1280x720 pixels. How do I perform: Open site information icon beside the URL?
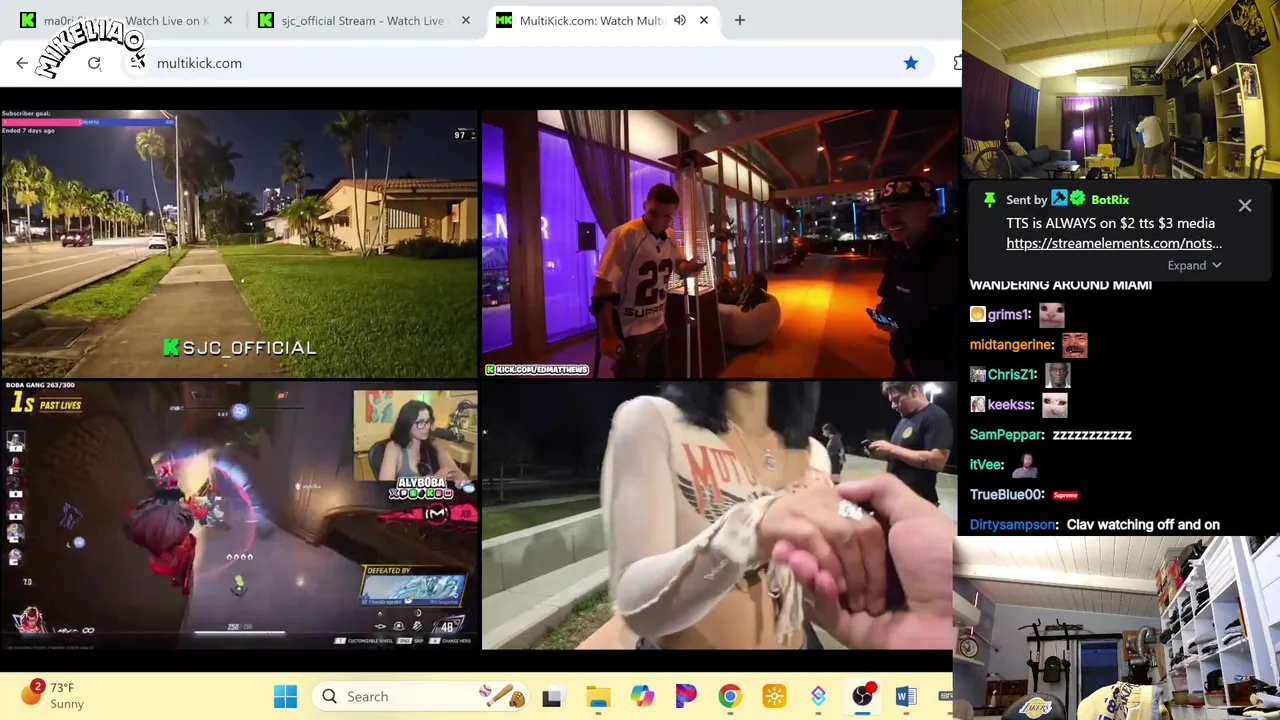[x=138, y=62]
